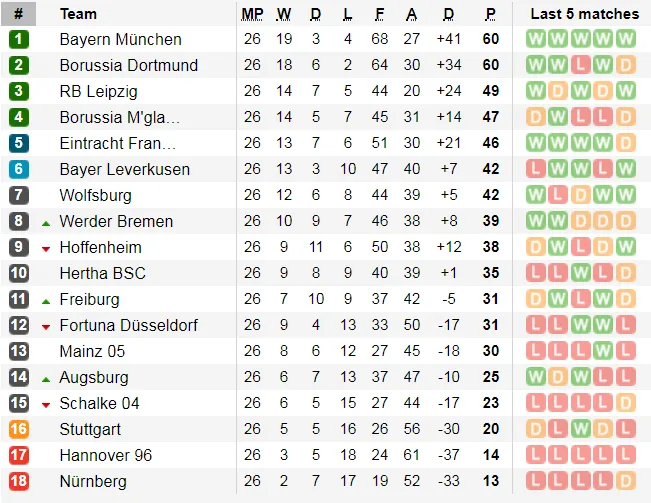Click the blue rank 5 badge

pyautogui.click(x=19, y=143)
